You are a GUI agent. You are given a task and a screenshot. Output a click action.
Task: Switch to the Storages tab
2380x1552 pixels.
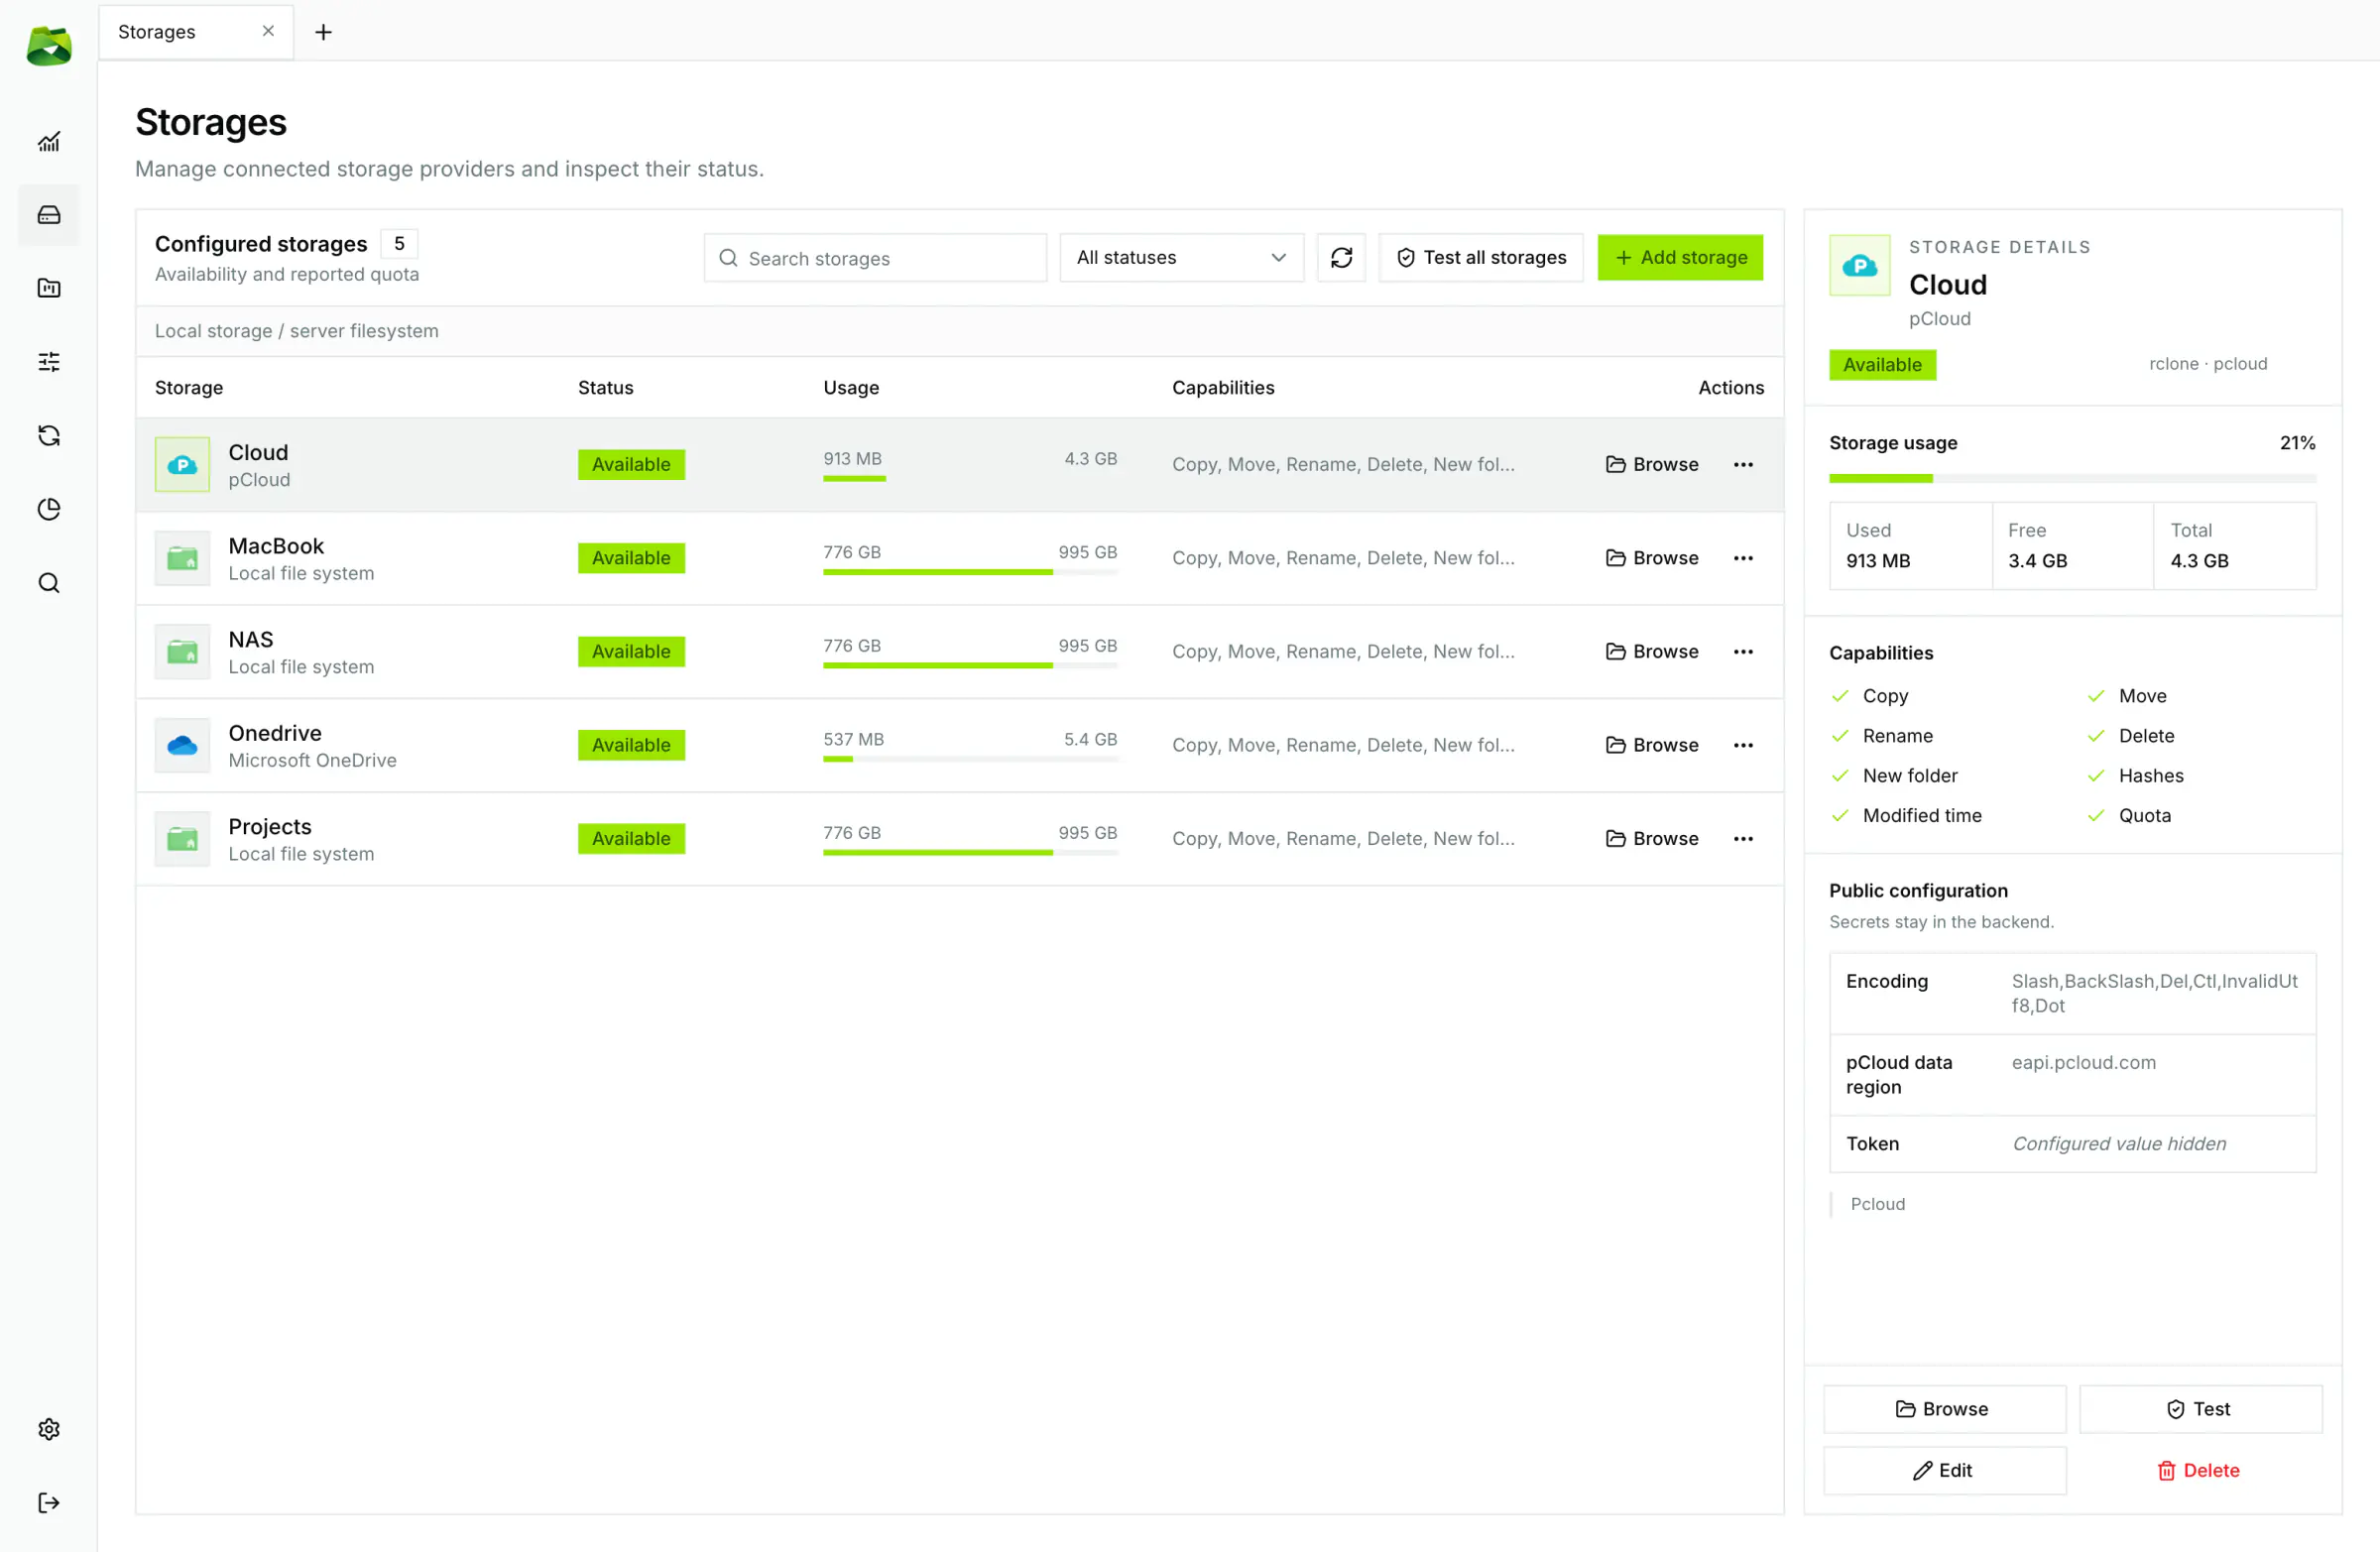coord(157,32)
